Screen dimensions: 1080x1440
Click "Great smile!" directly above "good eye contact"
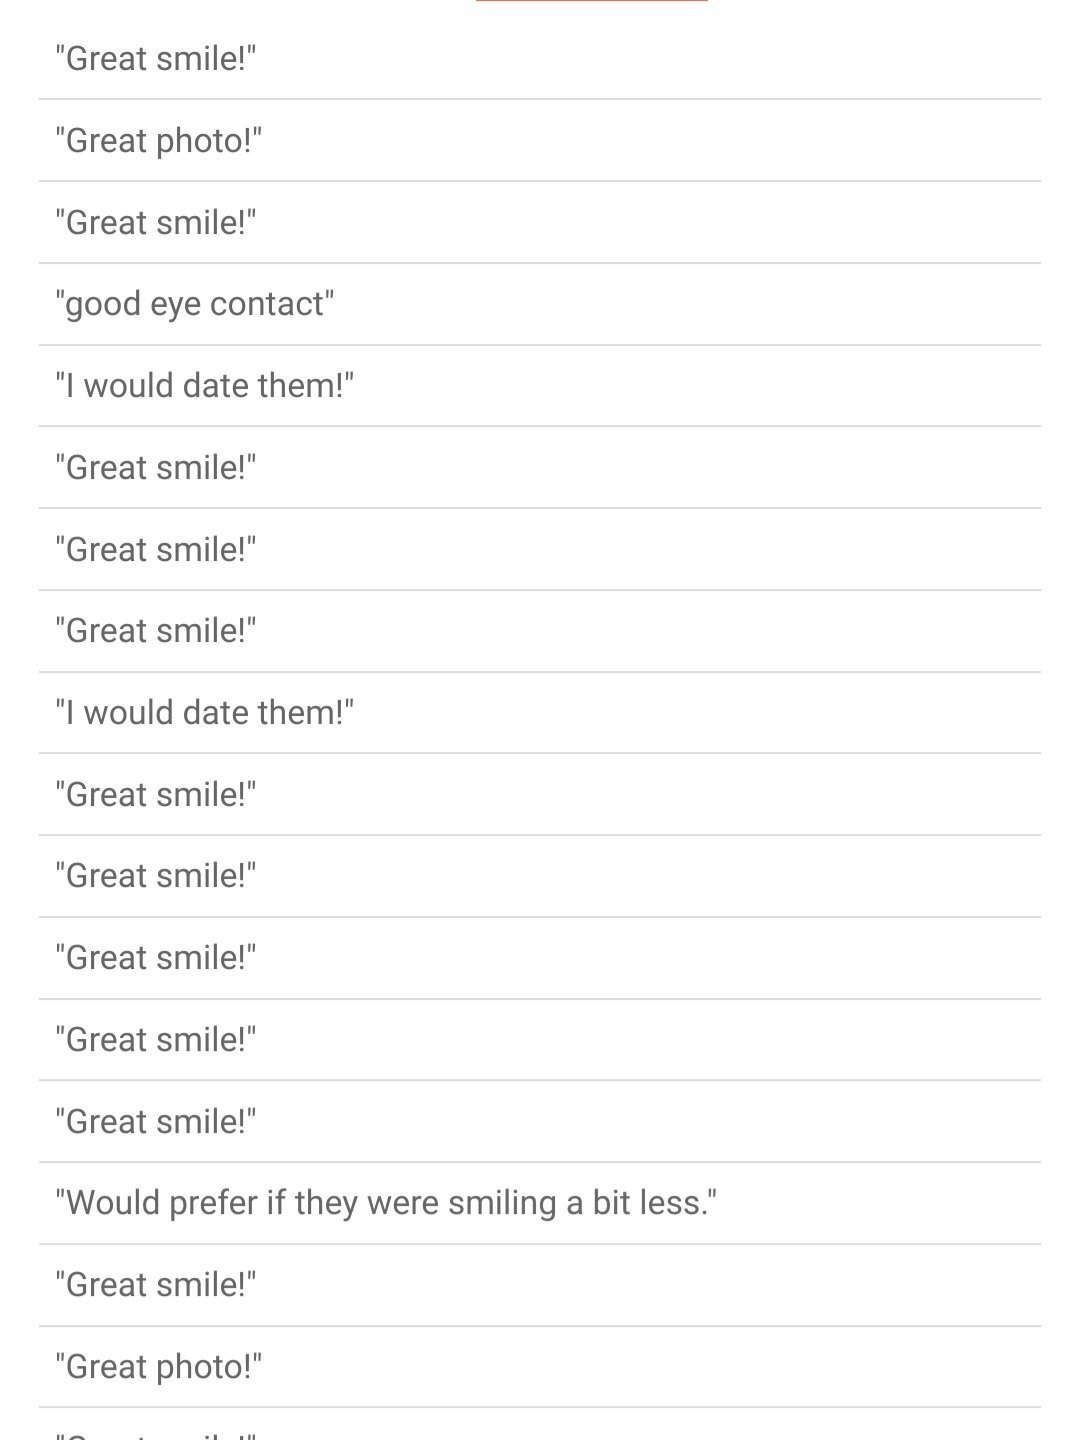click(x=156, y=223)
